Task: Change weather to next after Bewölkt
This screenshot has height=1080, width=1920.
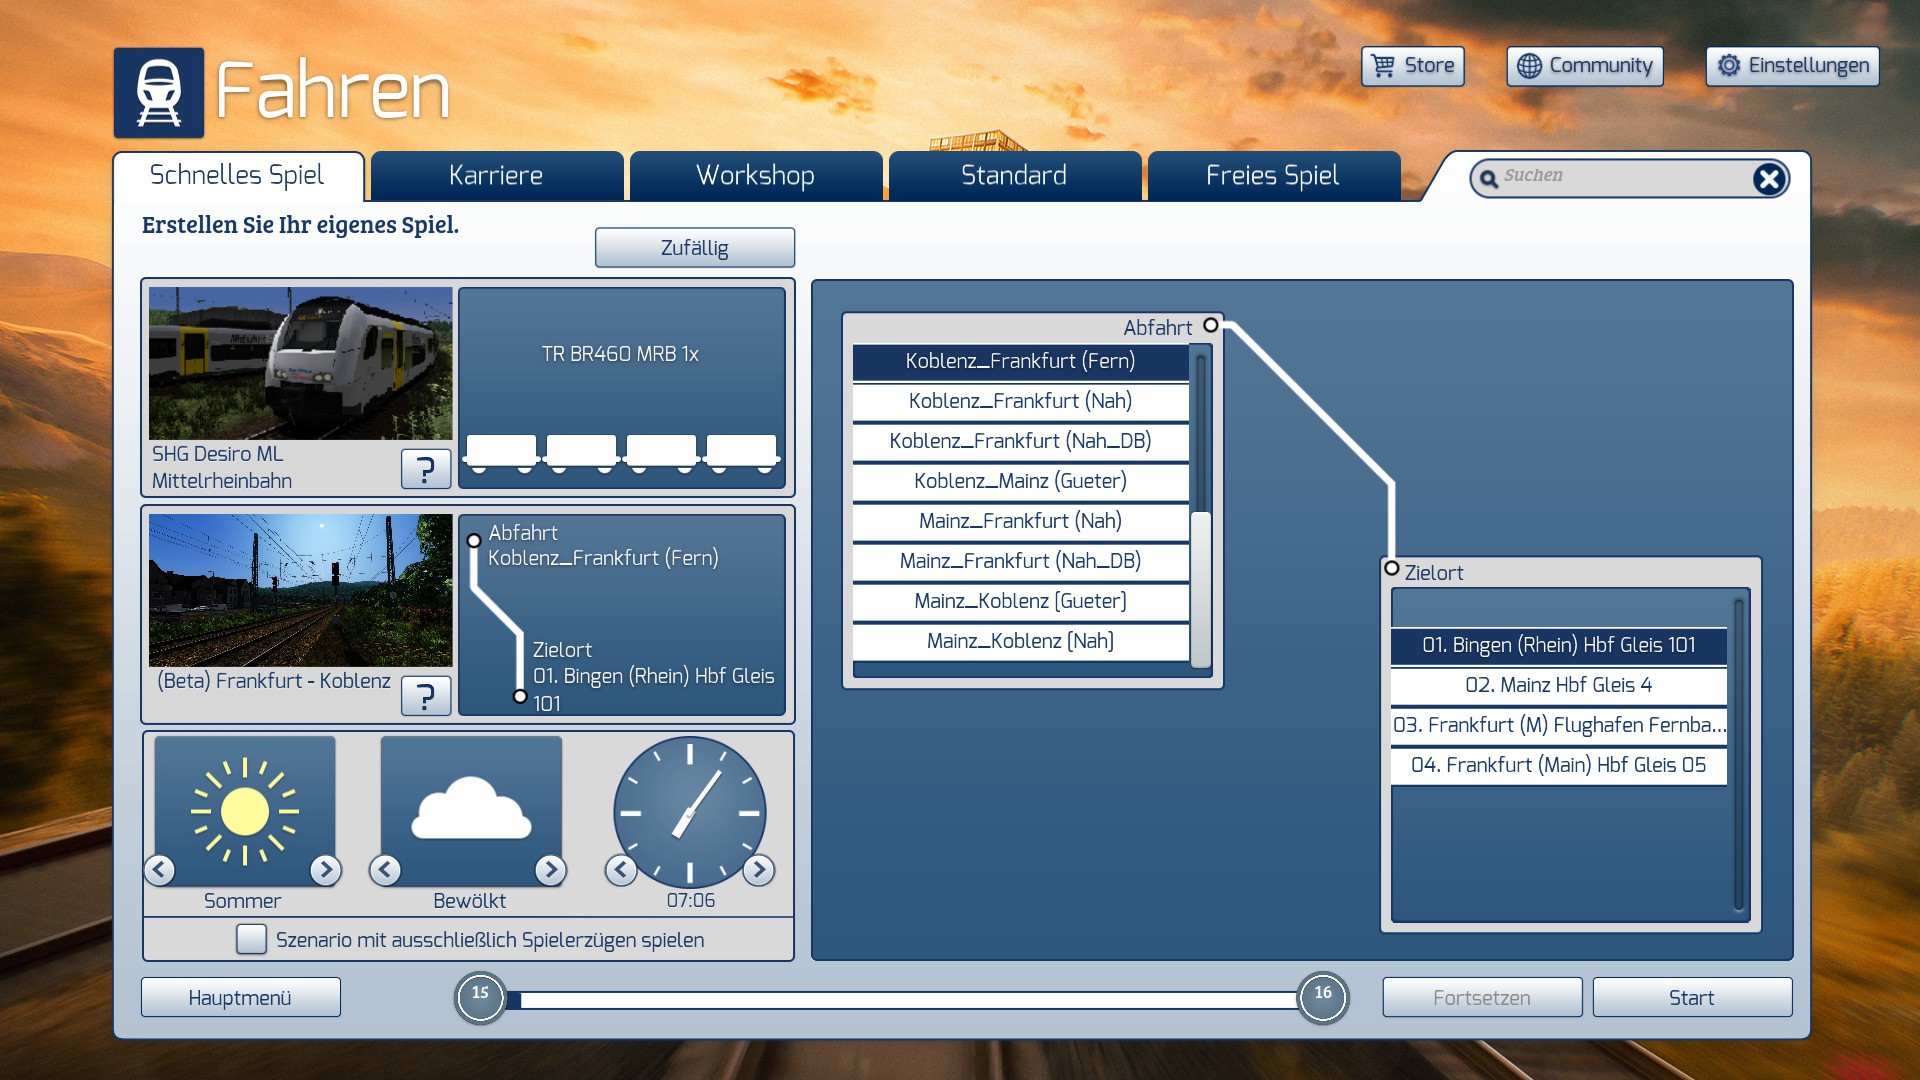Action: pos(550,870)
